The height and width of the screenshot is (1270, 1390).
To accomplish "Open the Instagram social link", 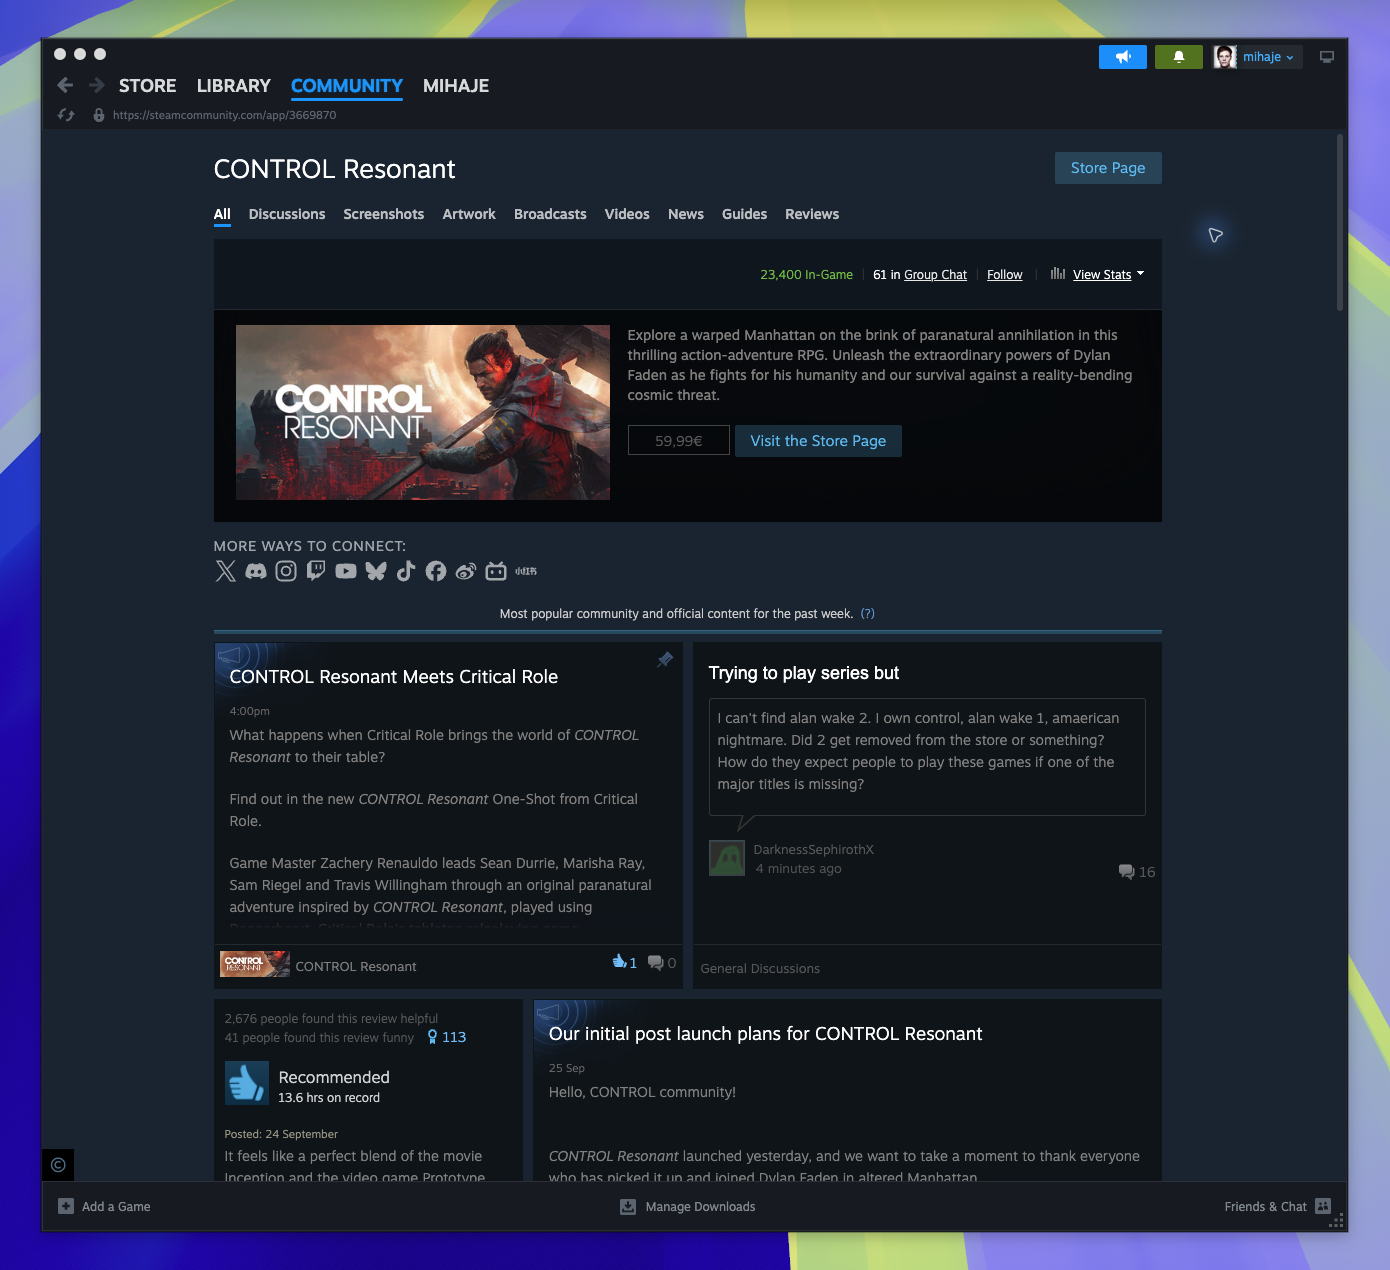I will pos(286,571).
